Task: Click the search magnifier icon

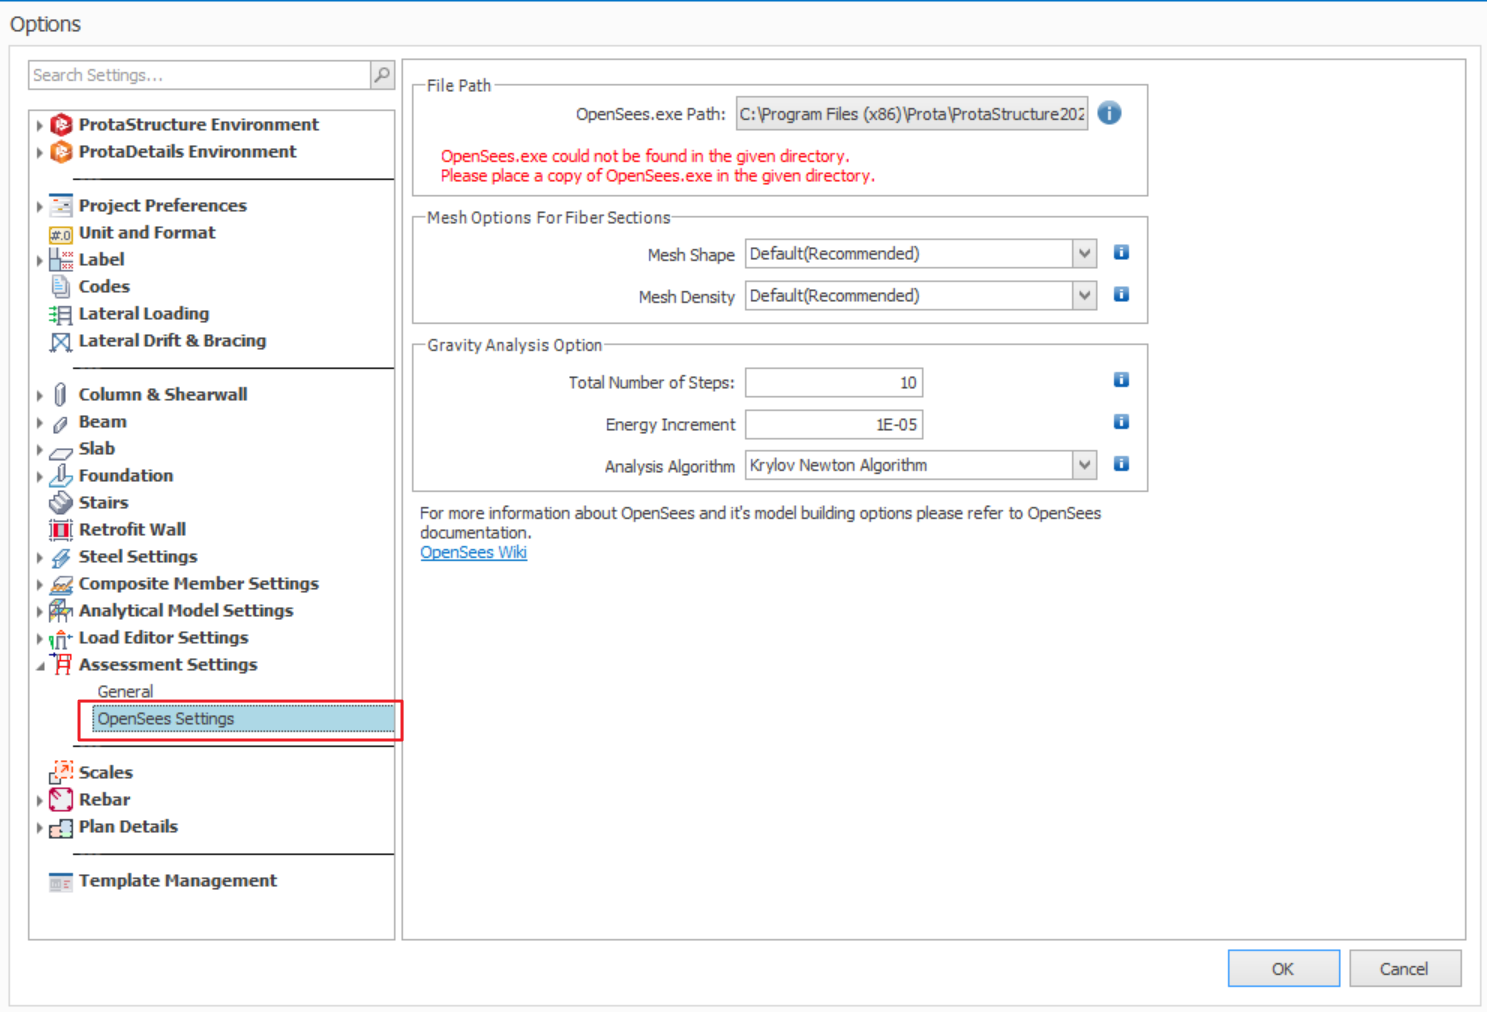Action: [x=382, y=75]
